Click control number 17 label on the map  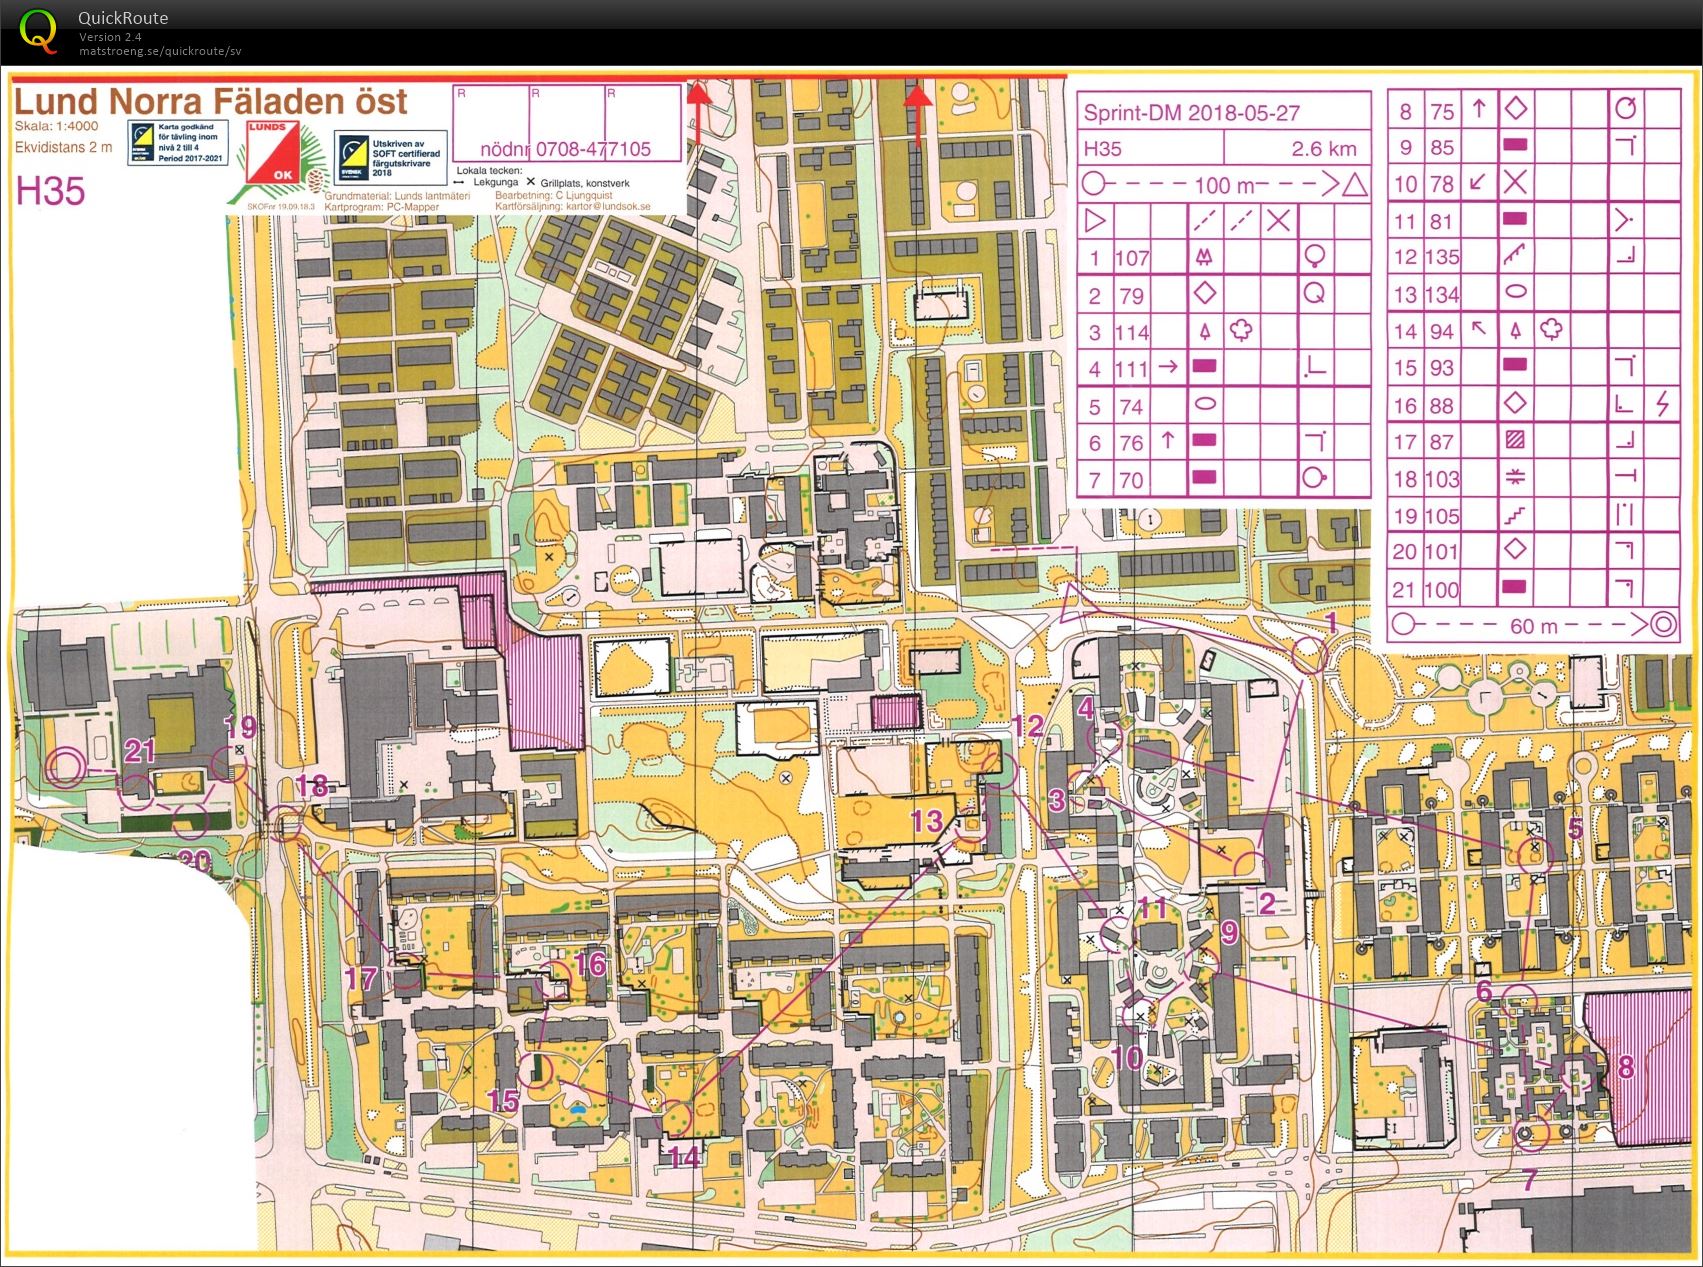pyautogui.click(x=362, y=977)
